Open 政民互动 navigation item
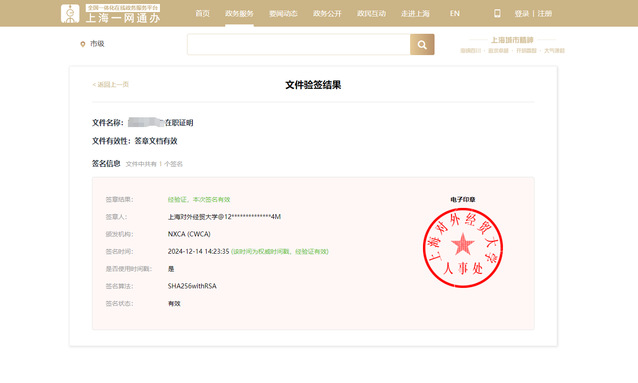Viewport: 638px width, 383px height. pyautogui.click(x=371, y=13)
